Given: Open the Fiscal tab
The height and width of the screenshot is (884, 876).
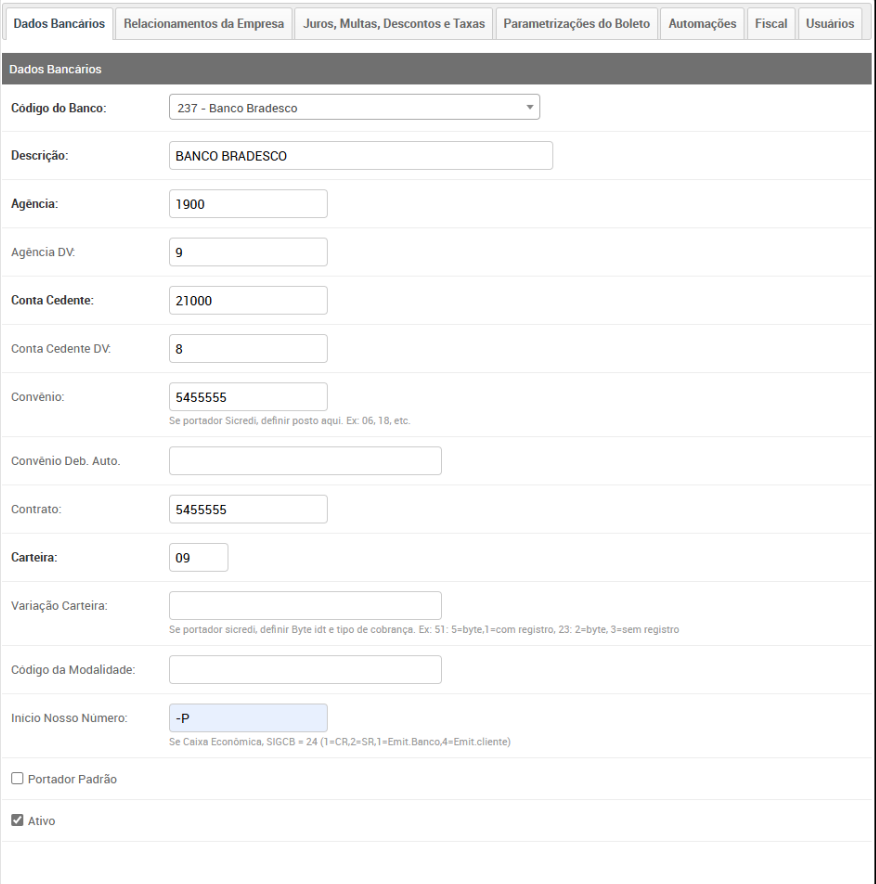Looking at the screenshot, I should point(771,23).
